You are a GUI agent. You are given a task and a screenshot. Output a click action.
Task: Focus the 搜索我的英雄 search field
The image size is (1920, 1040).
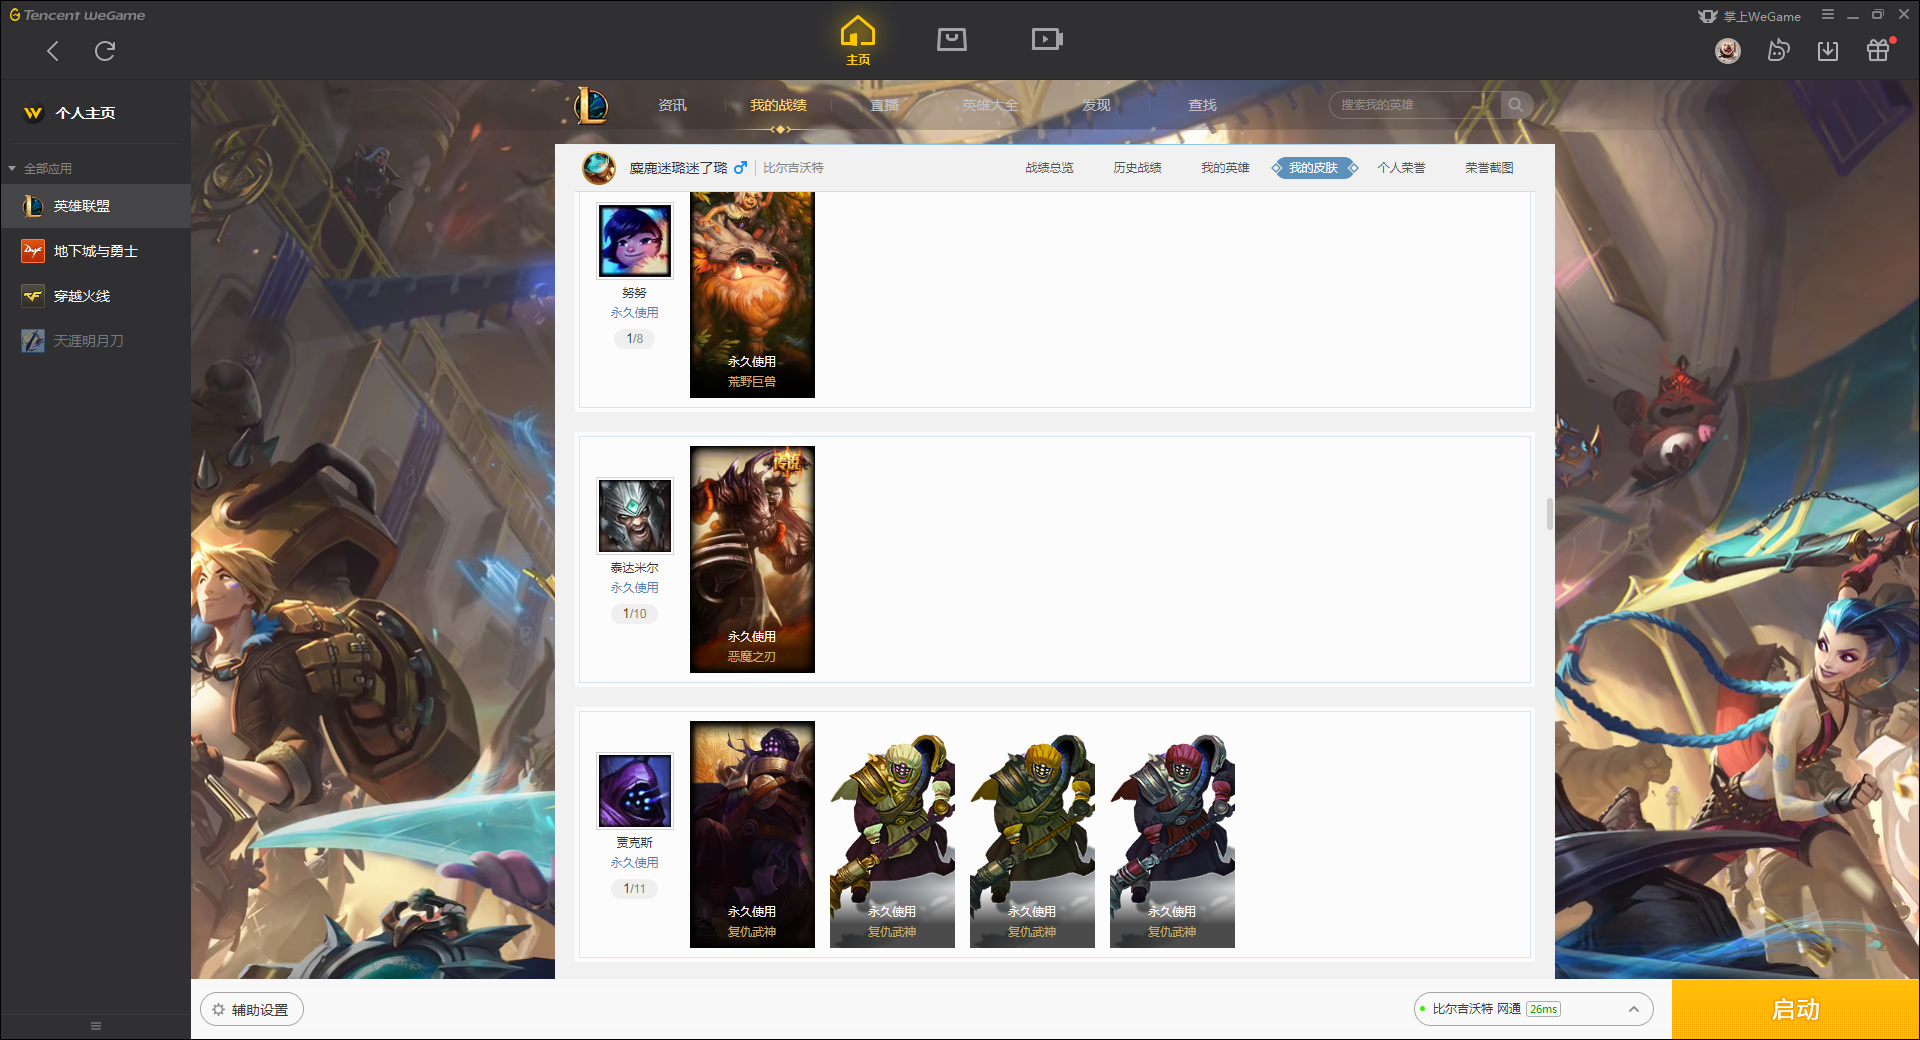1414,105
